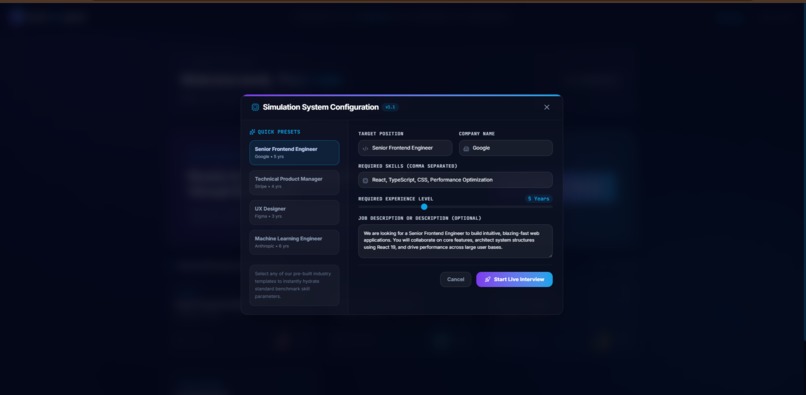The height and width of the screenshot is (395, 806).
Task: Click the experience level slider handle
Action: pos(424,207)
